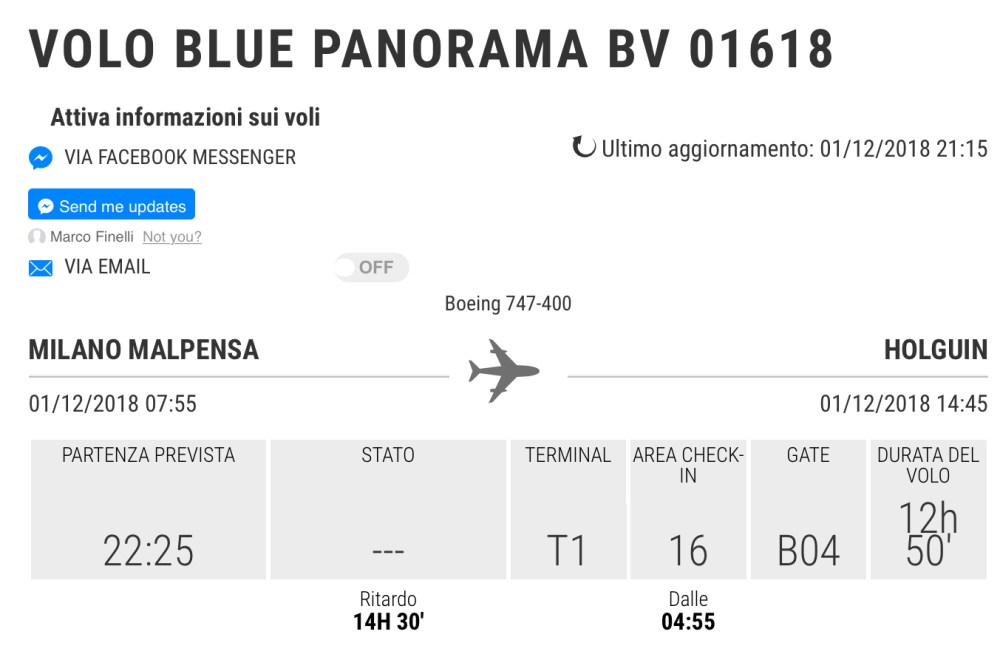Click the VIA FACEBOOK MESSENGER label
Image resolution: width=1000 pixels, height=657 pixels.
coord(180,158)
